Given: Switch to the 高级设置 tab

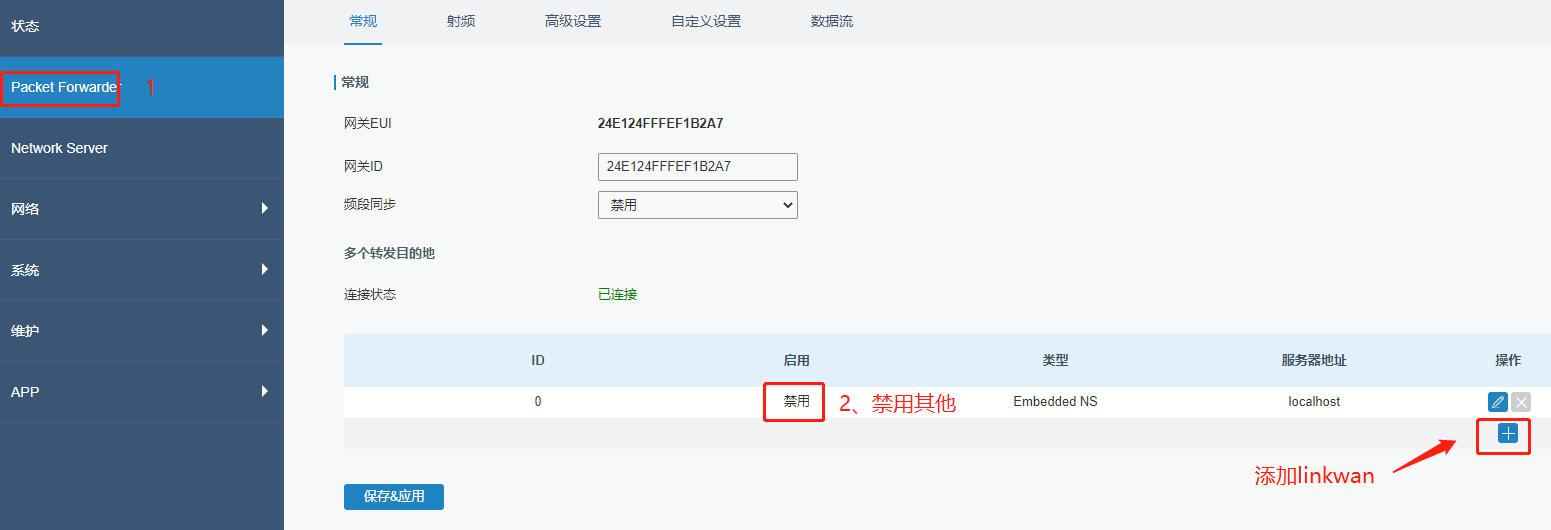Looking at the screenshot, I should point(573,21).
